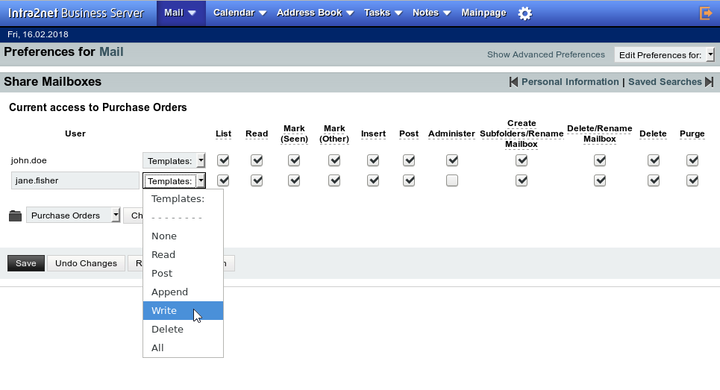Select Write template option

pos(183,311)
